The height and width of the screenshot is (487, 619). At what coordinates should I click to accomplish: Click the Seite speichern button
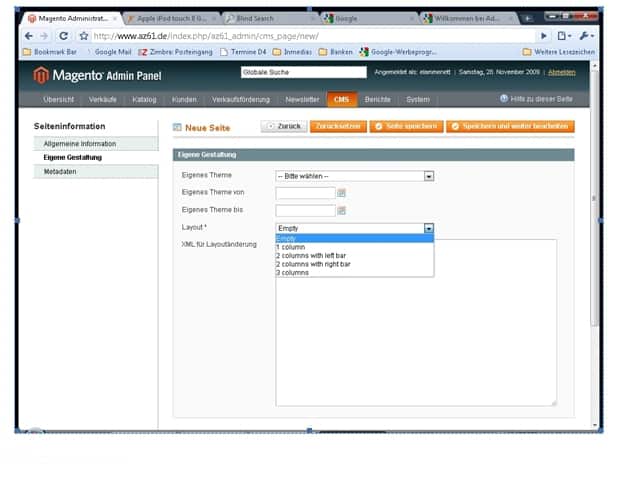click(x=405, y=127)
